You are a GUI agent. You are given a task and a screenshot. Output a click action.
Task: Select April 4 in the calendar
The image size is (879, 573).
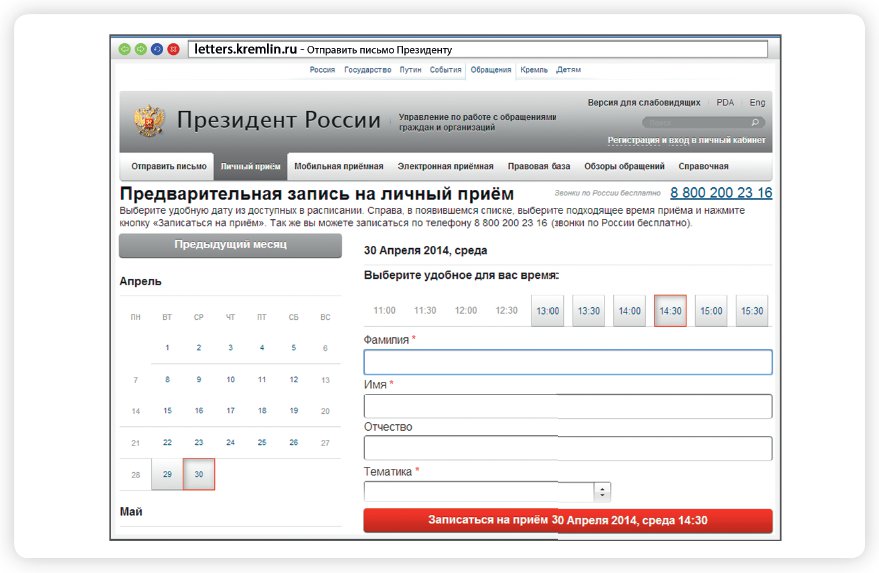point(262,348)
